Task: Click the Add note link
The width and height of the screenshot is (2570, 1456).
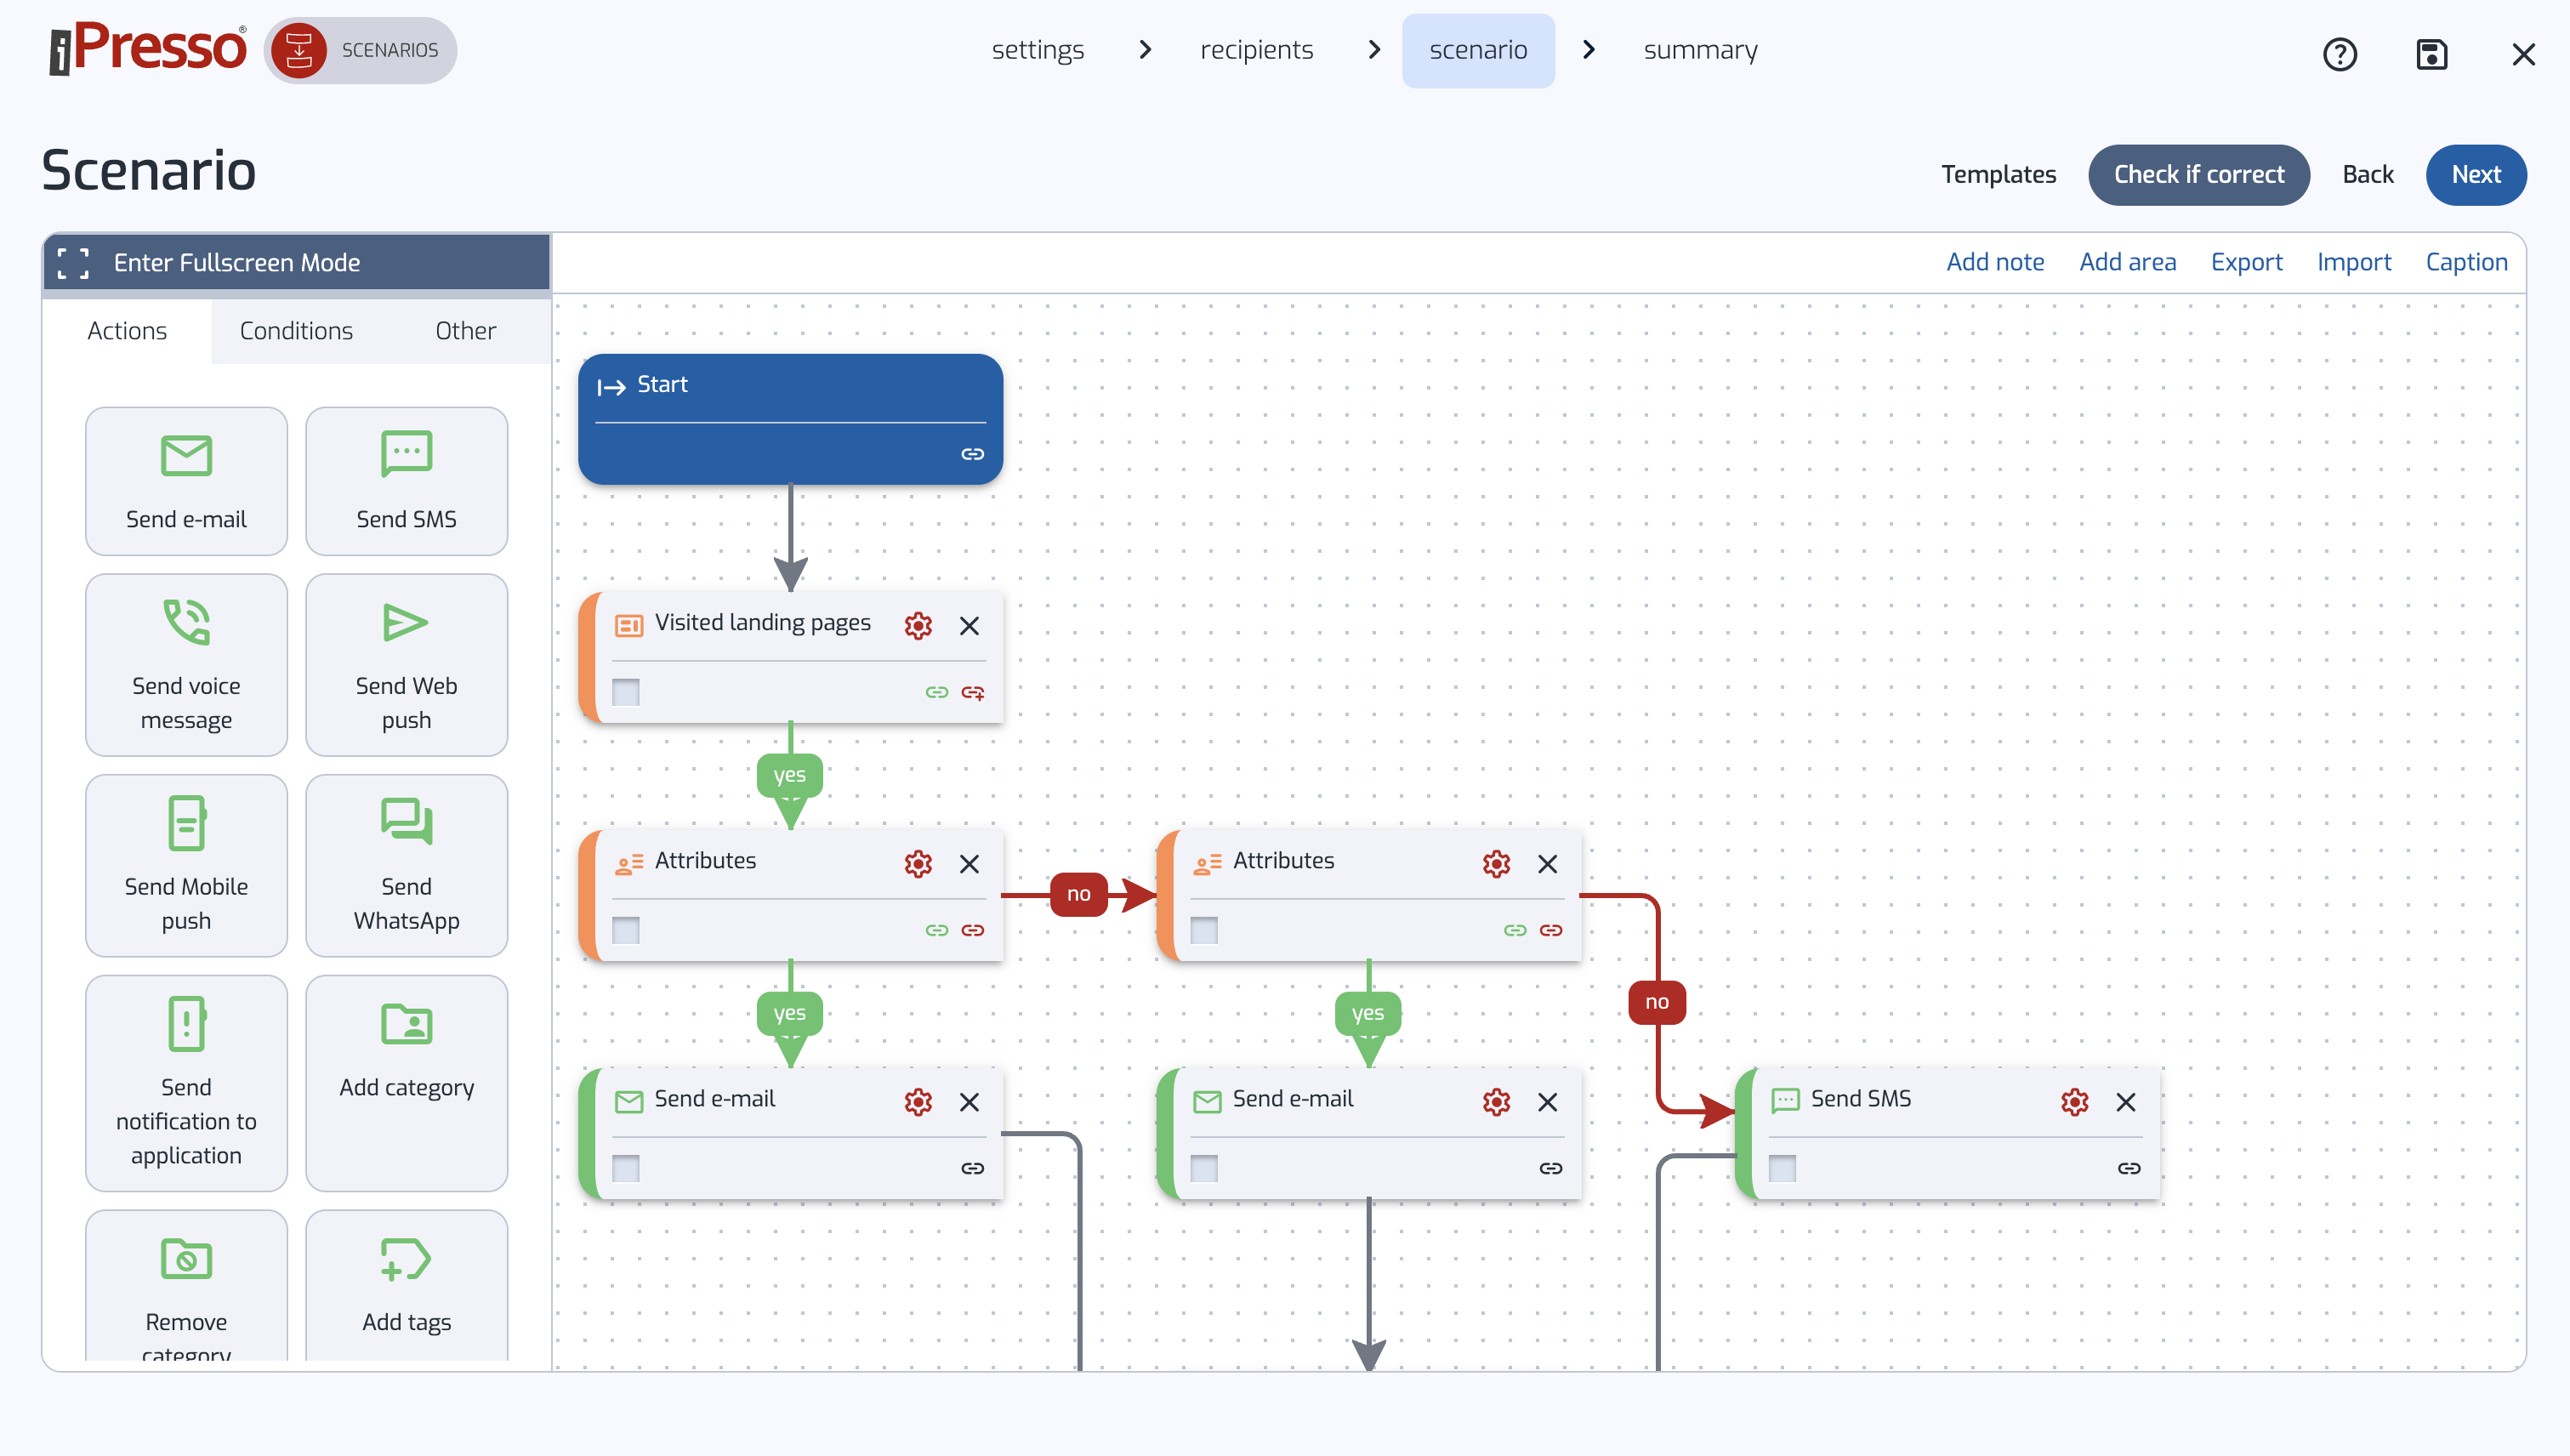Action: pos(1995,262)
